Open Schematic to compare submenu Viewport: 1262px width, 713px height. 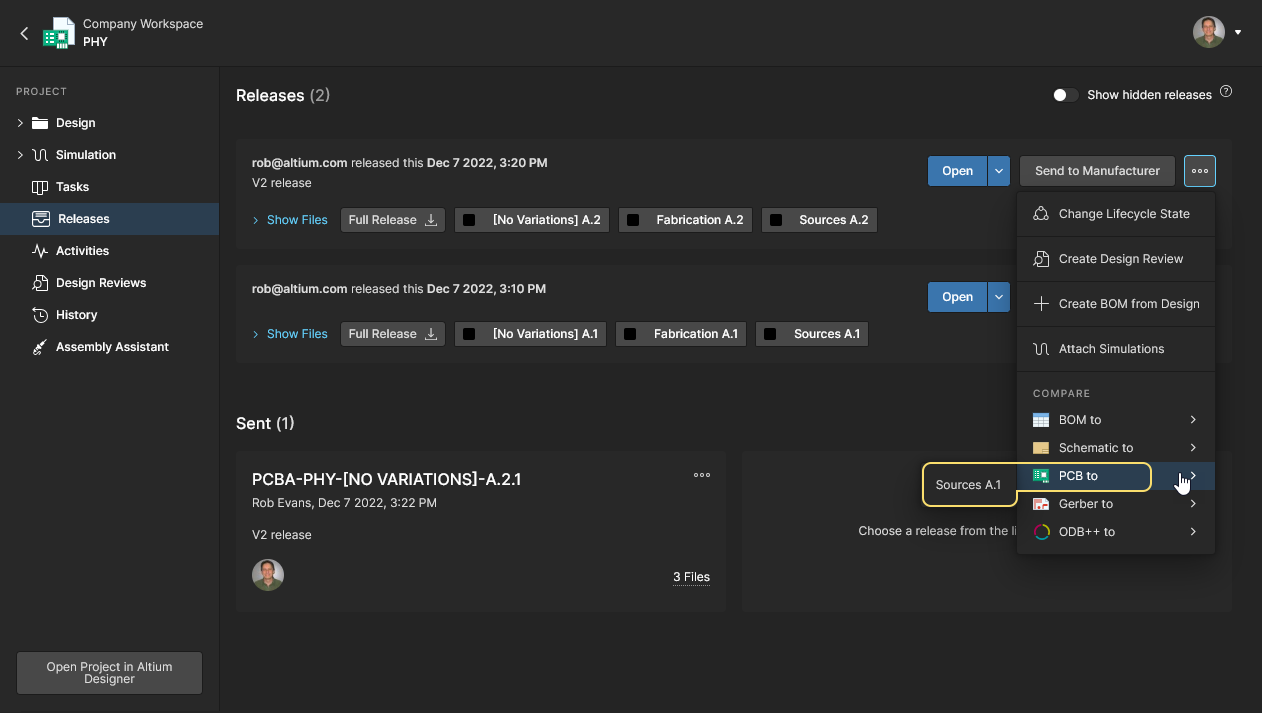click(x=1116, y=448)
